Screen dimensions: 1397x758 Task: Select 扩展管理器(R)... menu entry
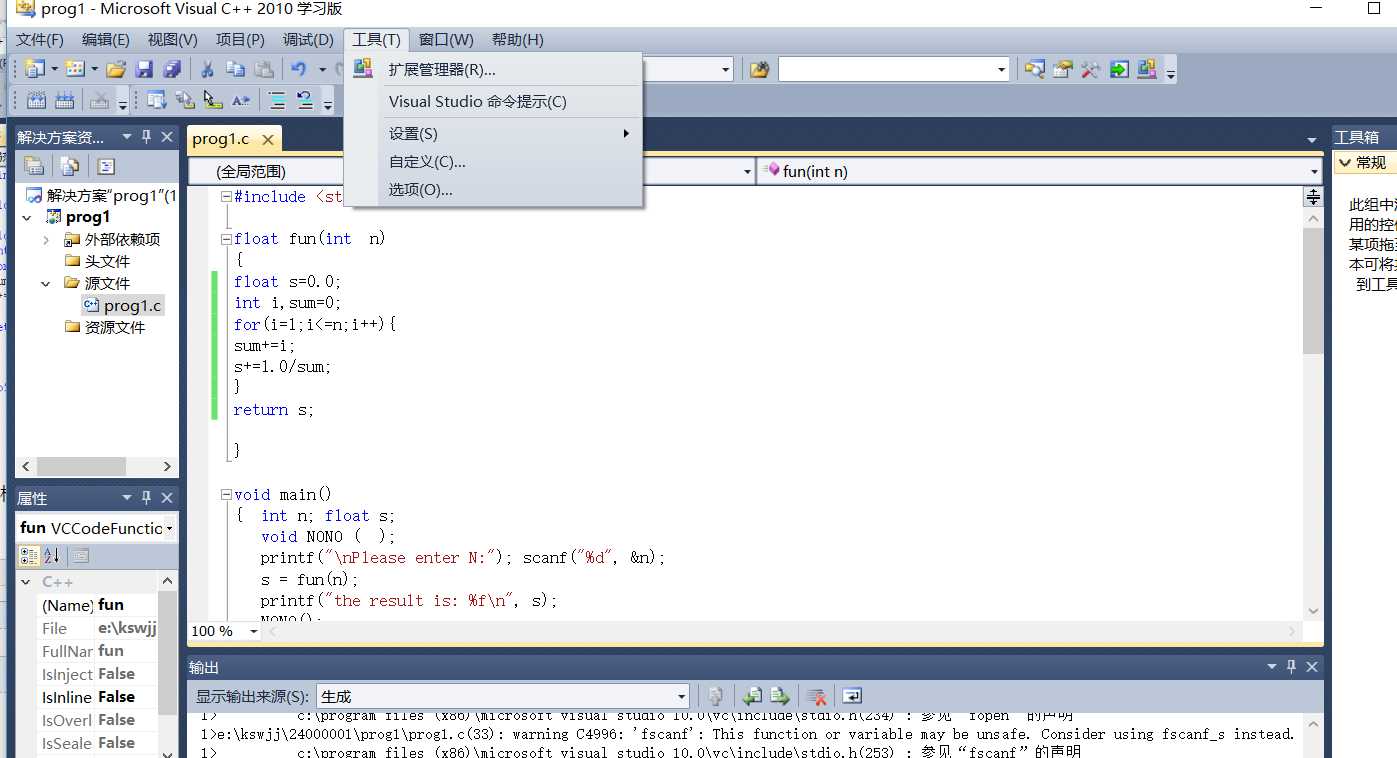coord(492,70)
